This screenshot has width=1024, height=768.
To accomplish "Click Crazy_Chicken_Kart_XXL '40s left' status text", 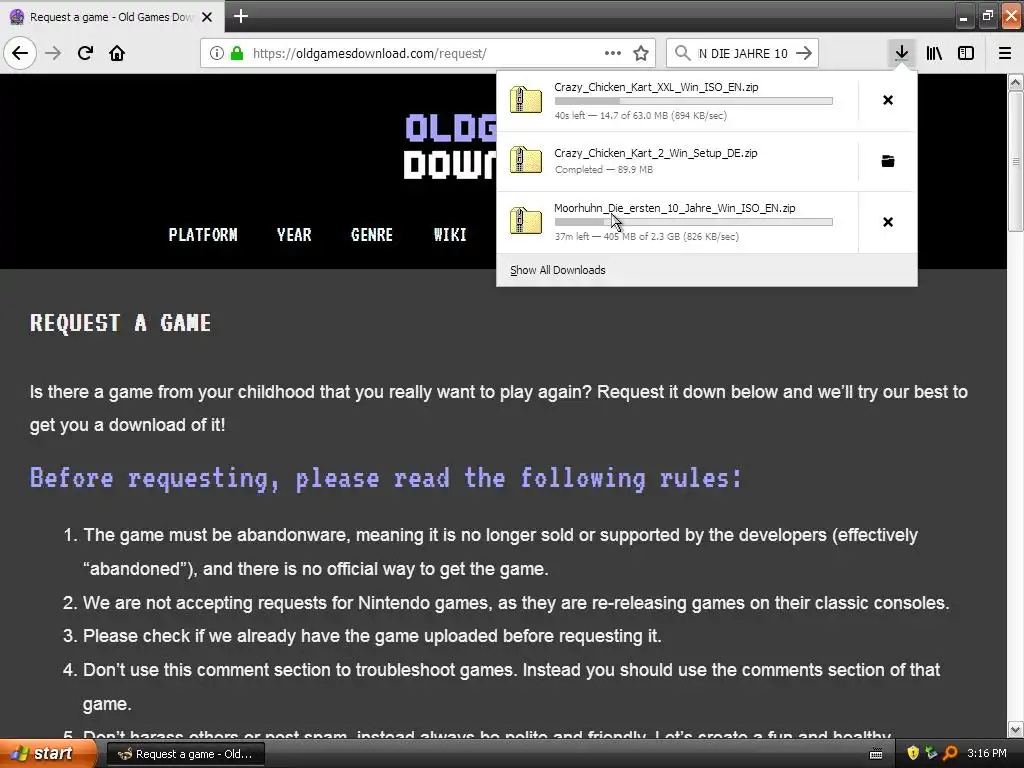I will (x=640, y=116).
